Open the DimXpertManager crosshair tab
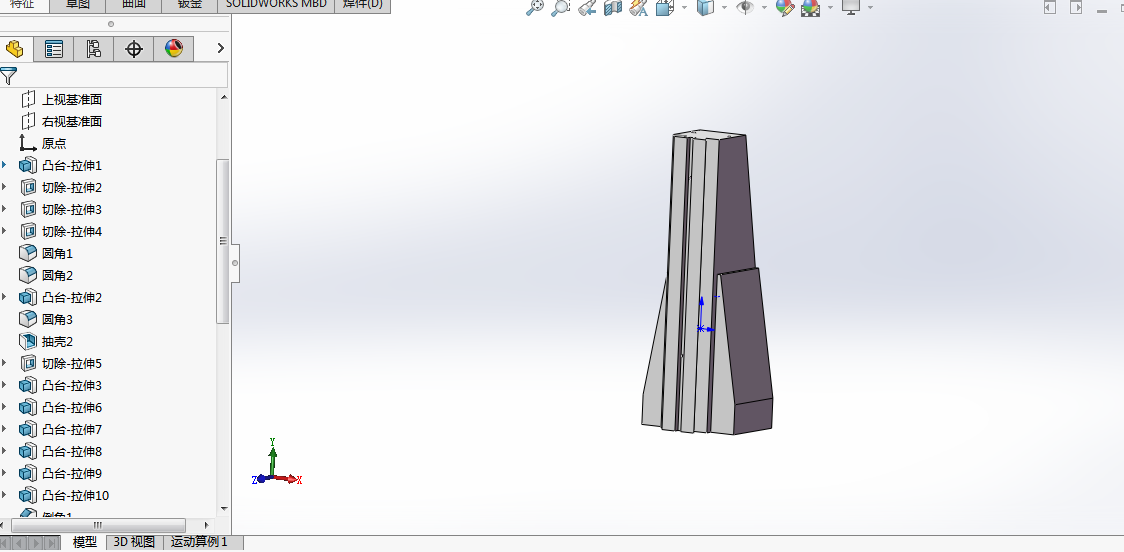1124x552 pixels. click(134, 49)
